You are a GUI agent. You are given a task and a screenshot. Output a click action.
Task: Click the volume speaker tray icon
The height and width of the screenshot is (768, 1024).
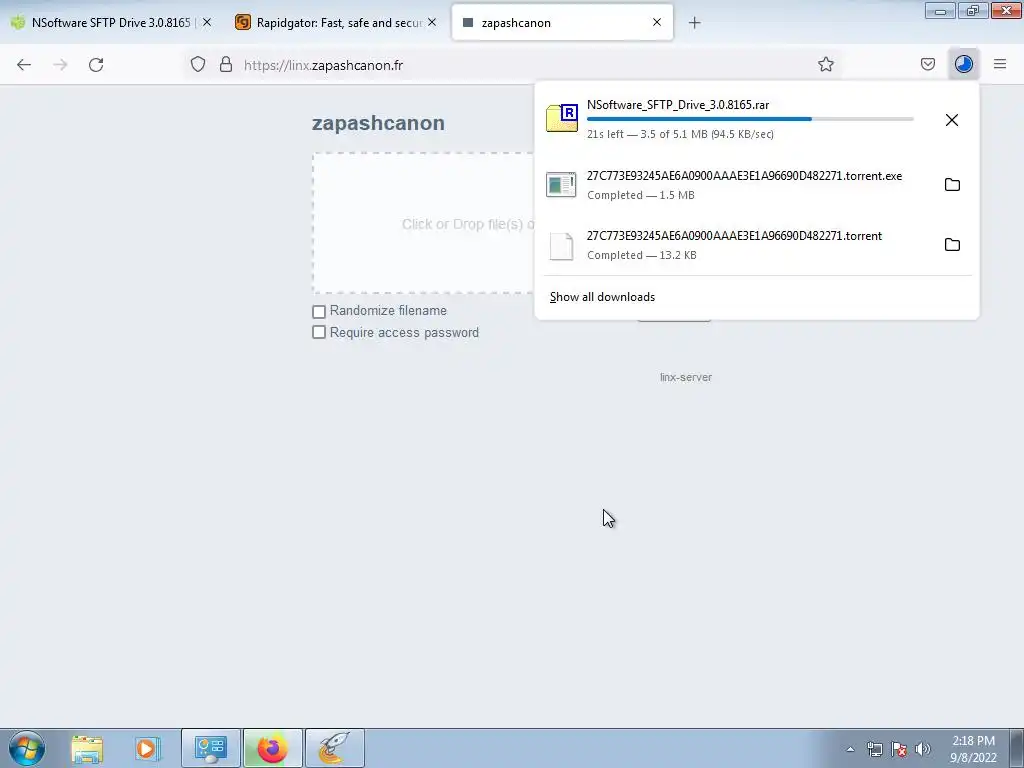click(x=923, y=749)
